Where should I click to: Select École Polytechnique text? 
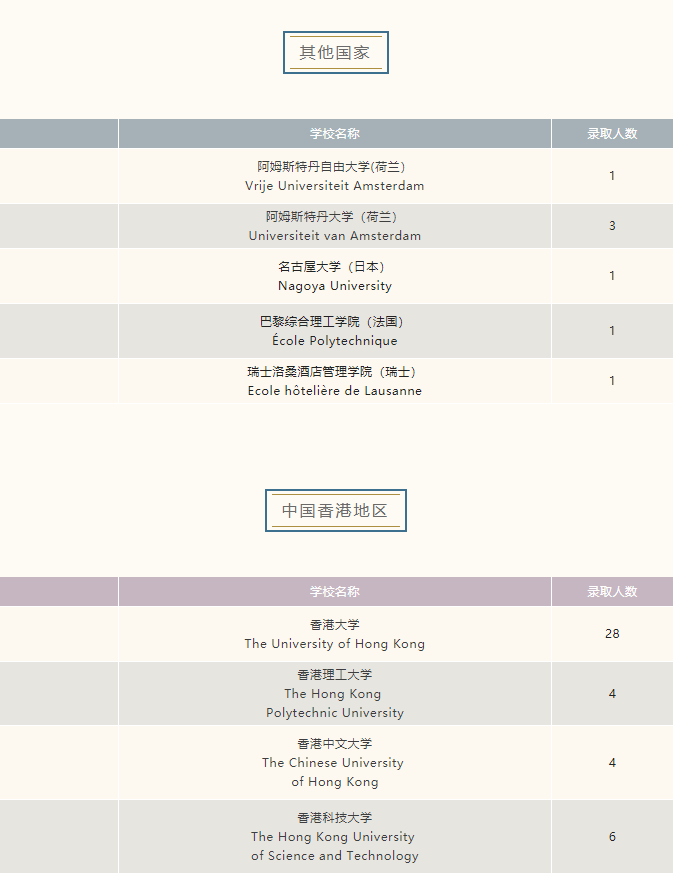[x=335, y=340]
